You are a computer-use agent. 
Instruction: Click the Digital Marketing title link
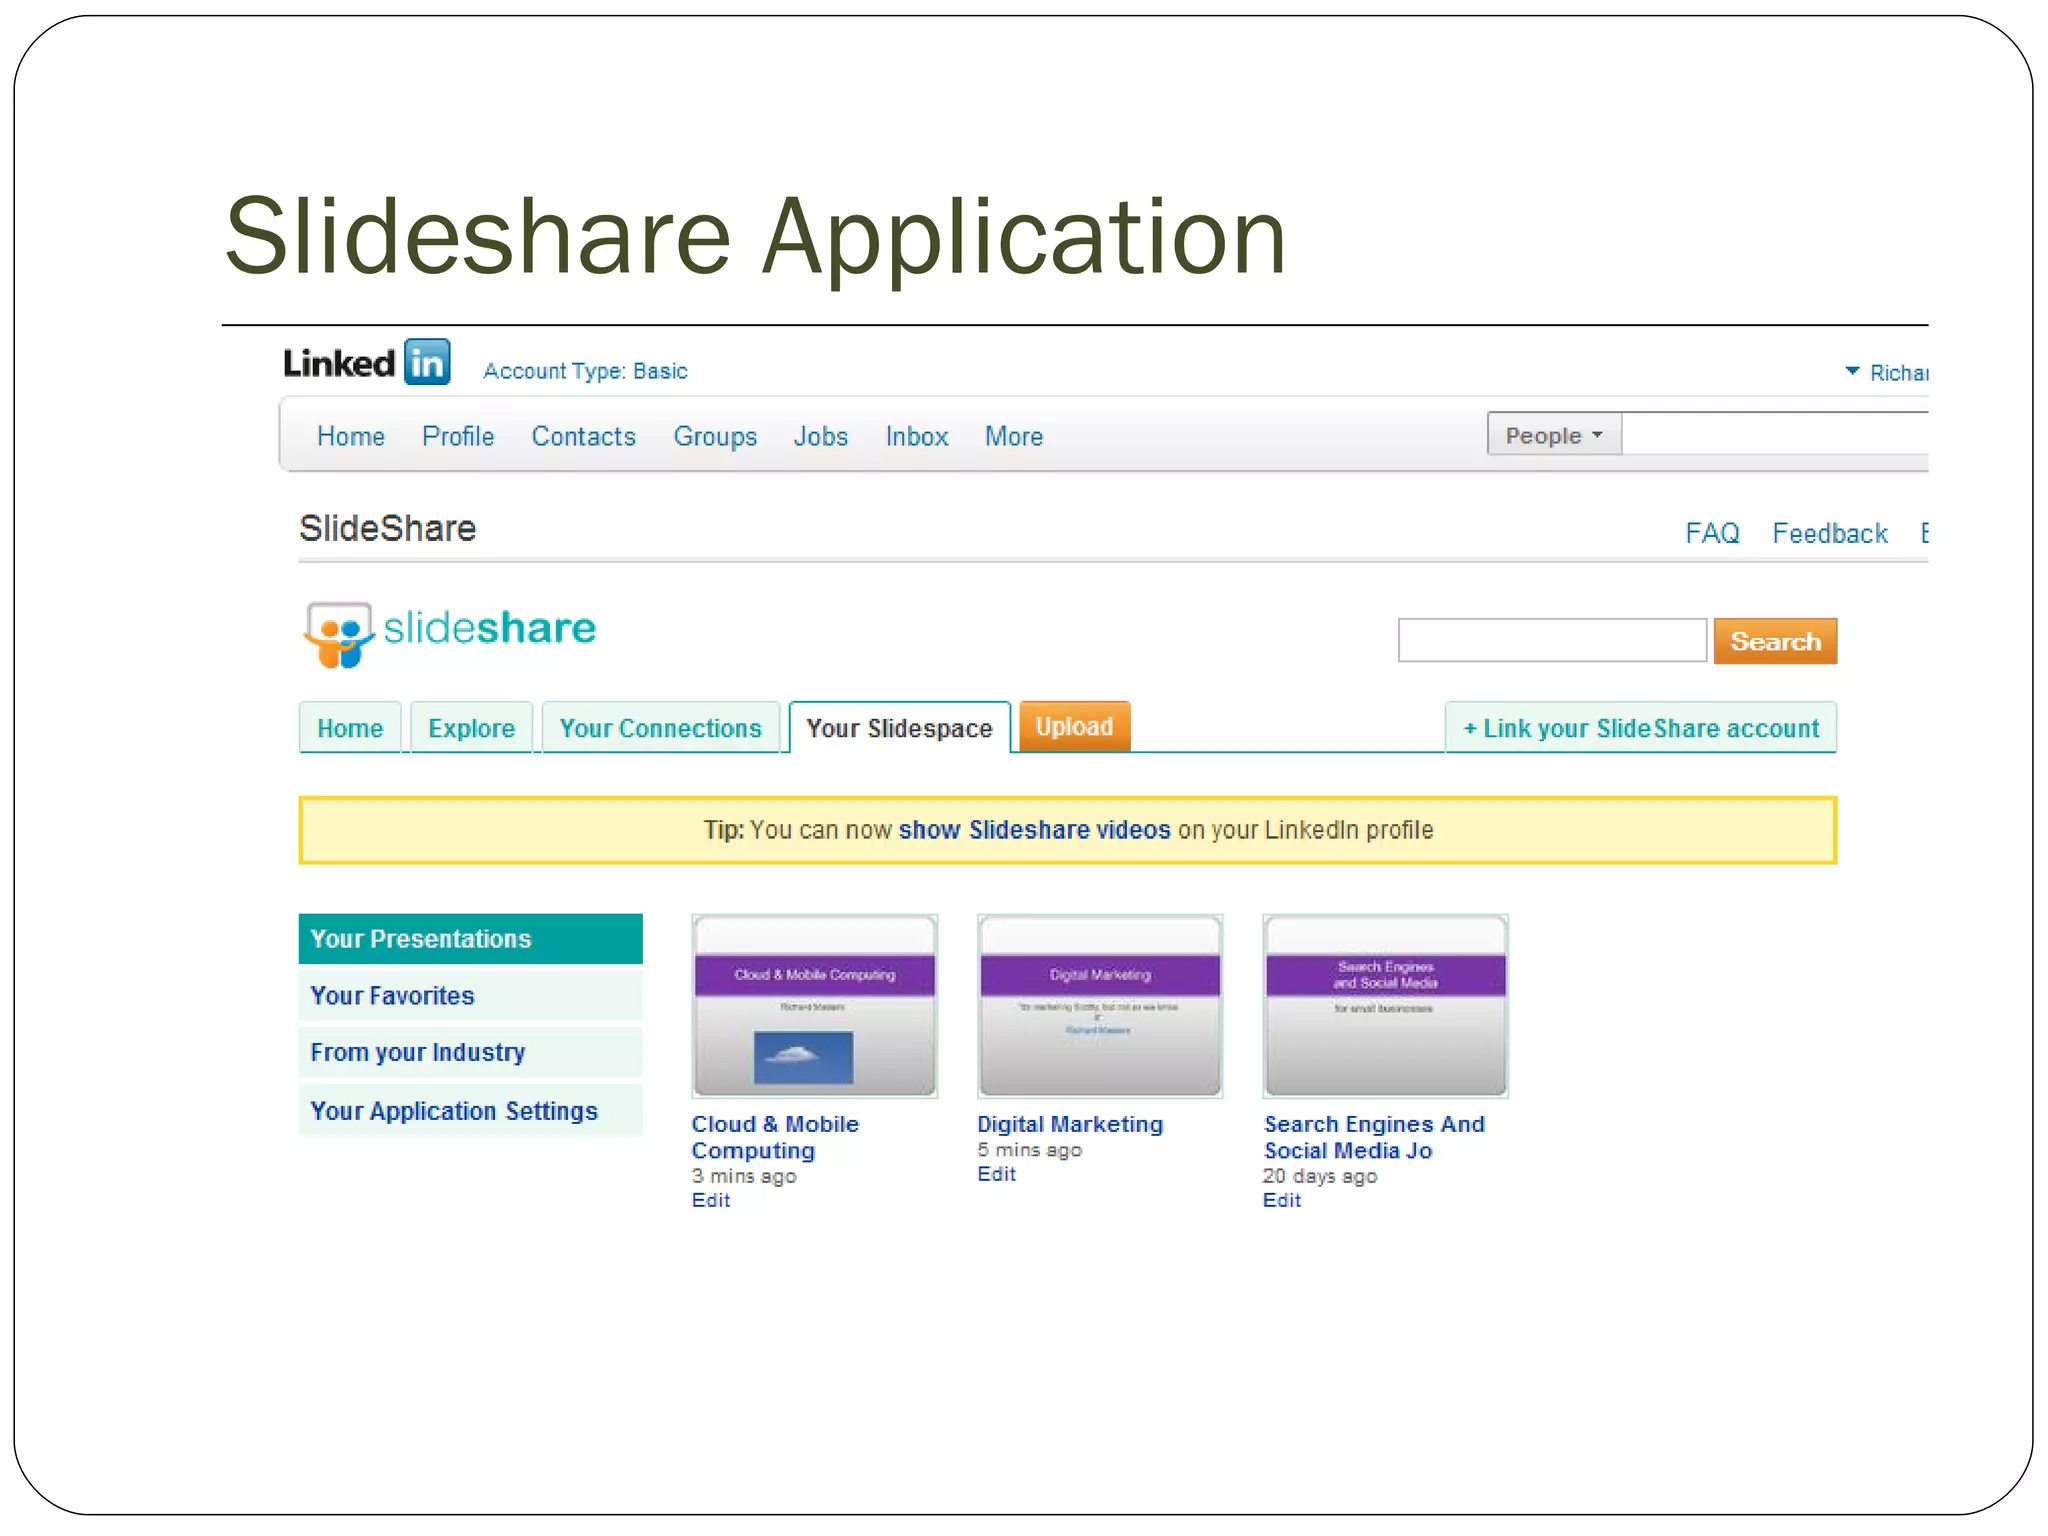[x=1070, y=1124]
